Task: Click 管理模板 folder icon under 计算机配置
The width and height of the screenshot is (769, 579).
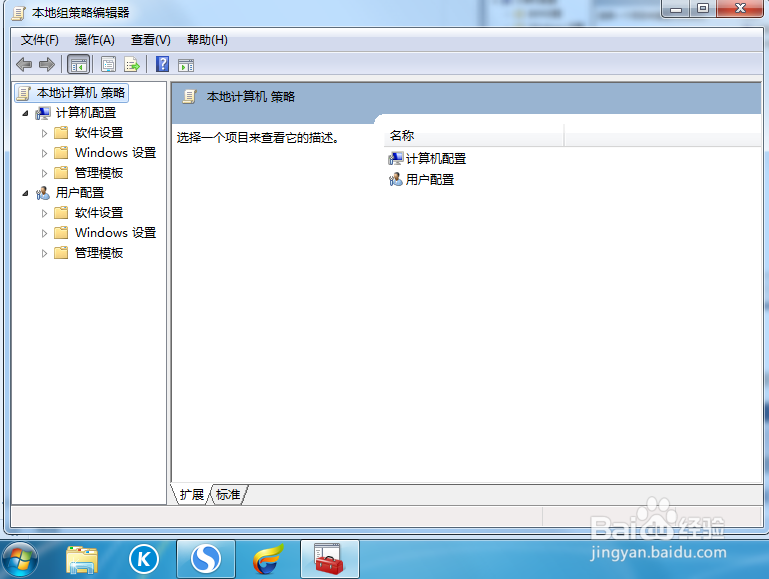Action: pyautogui.click(x=61, y=173)
